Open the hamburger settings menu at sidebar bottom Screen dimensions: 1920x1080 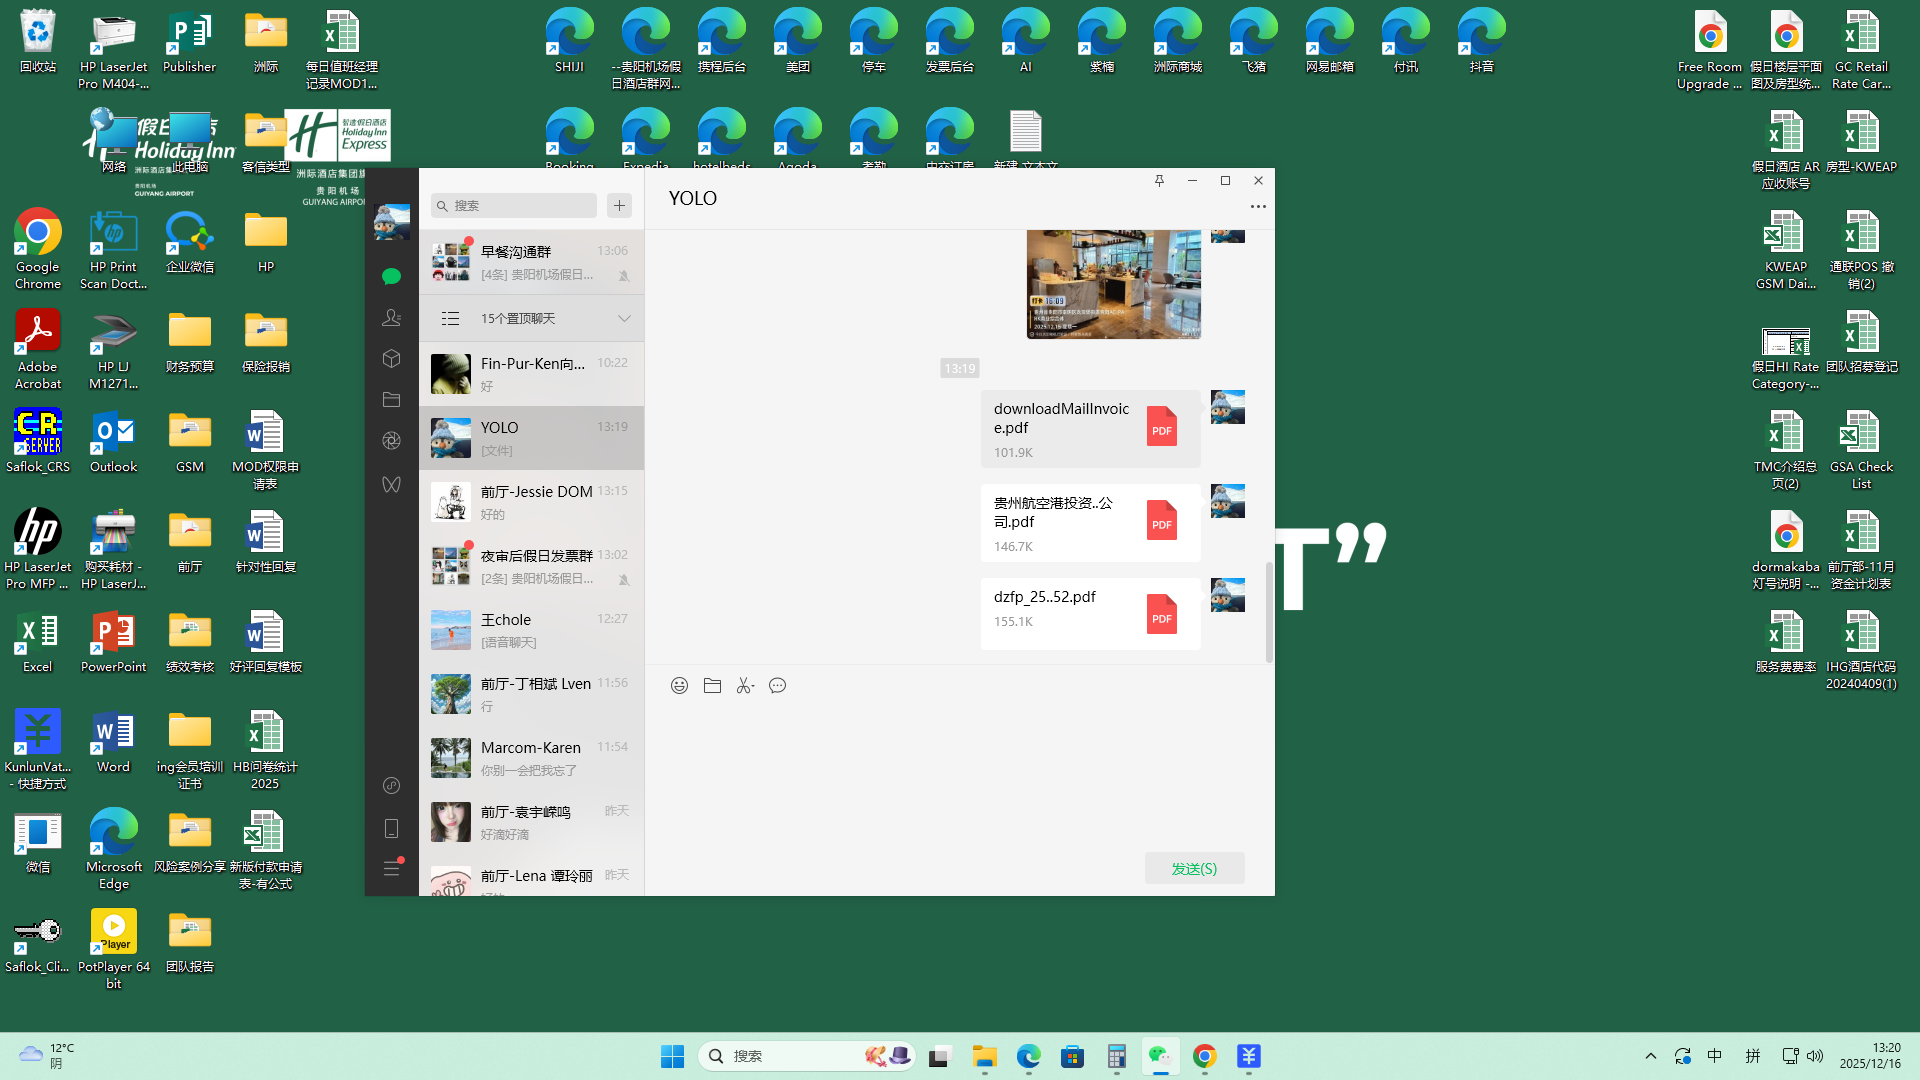391,869
